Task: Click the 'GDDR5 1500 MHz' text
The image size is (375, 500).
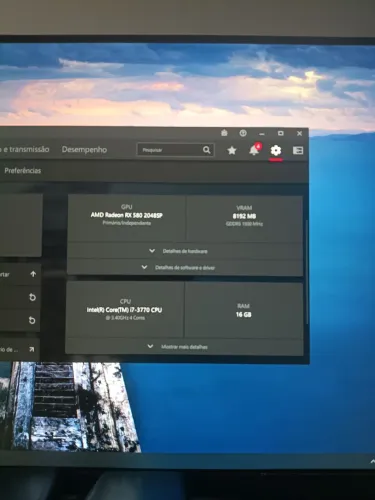Action: pyautogui.click(x=244, y=224)
